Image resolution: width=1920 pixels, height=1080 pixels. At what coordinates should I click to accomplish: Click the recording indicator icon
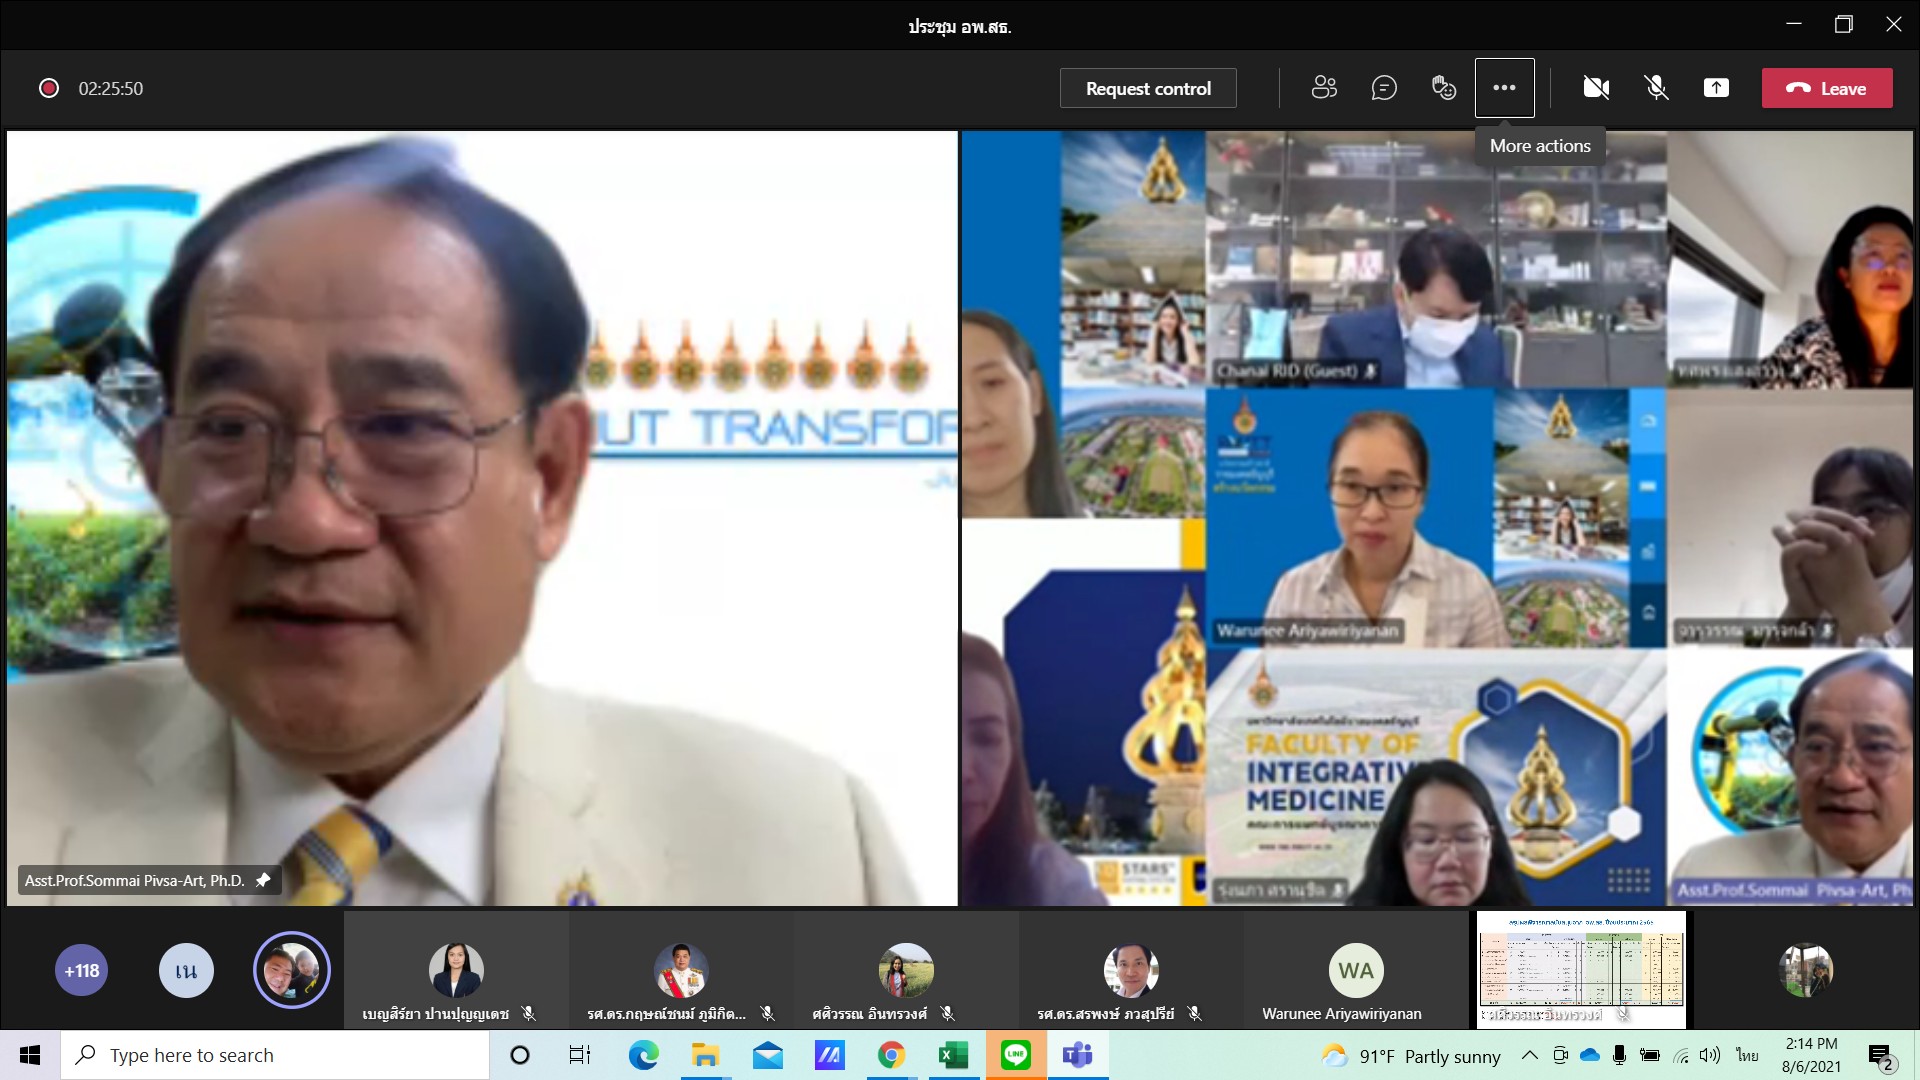[48, 88]
